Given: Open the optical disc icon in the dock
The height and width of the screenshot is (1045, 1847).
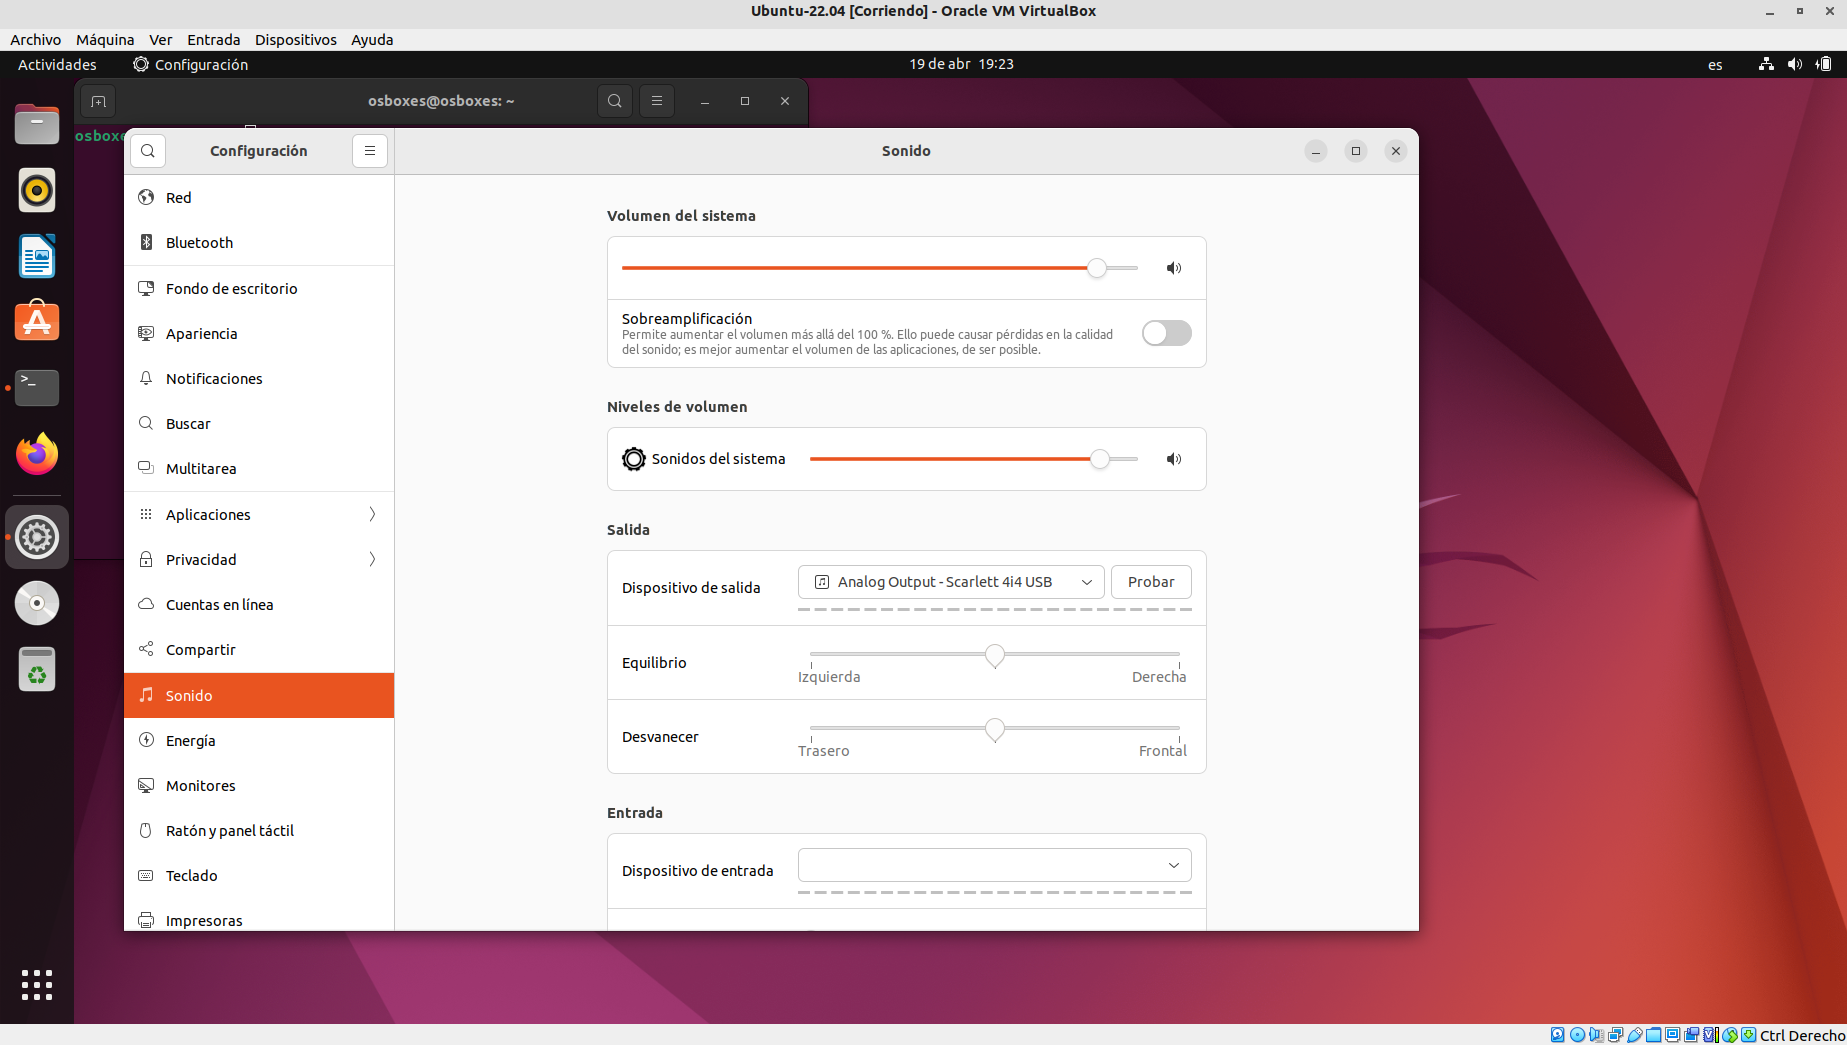Looking at the screenshot, I should point(37,603).
